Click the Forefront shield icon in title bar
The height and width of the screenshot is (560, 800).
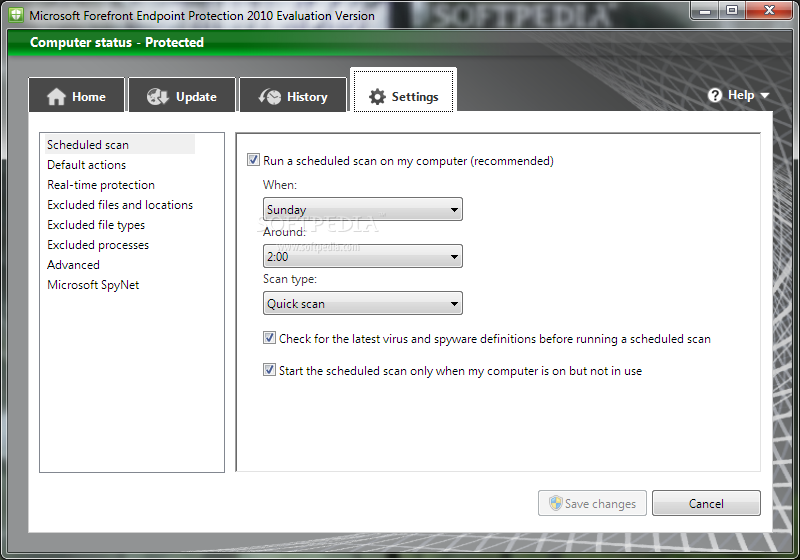pyautogui.click(x=16, y=15)
